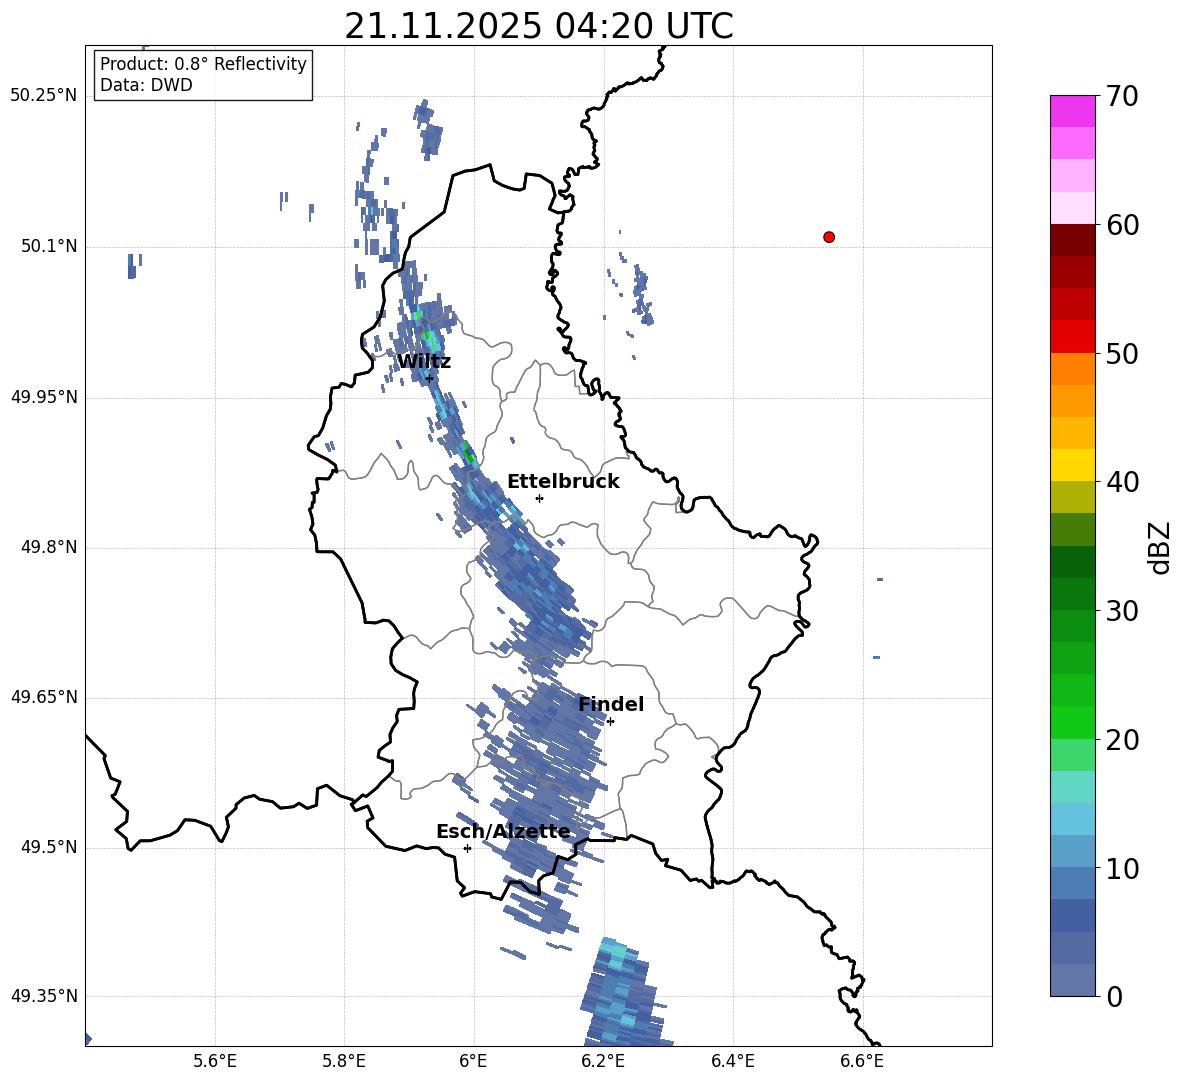Click the Wiltz city label

click(424, 362)
